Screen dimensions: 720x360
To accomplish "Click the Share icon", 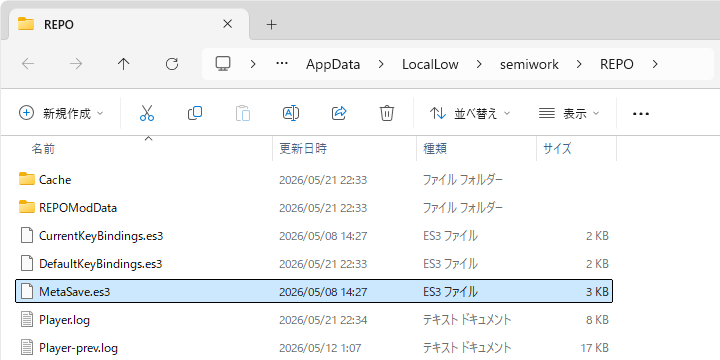I will (339, 113).
